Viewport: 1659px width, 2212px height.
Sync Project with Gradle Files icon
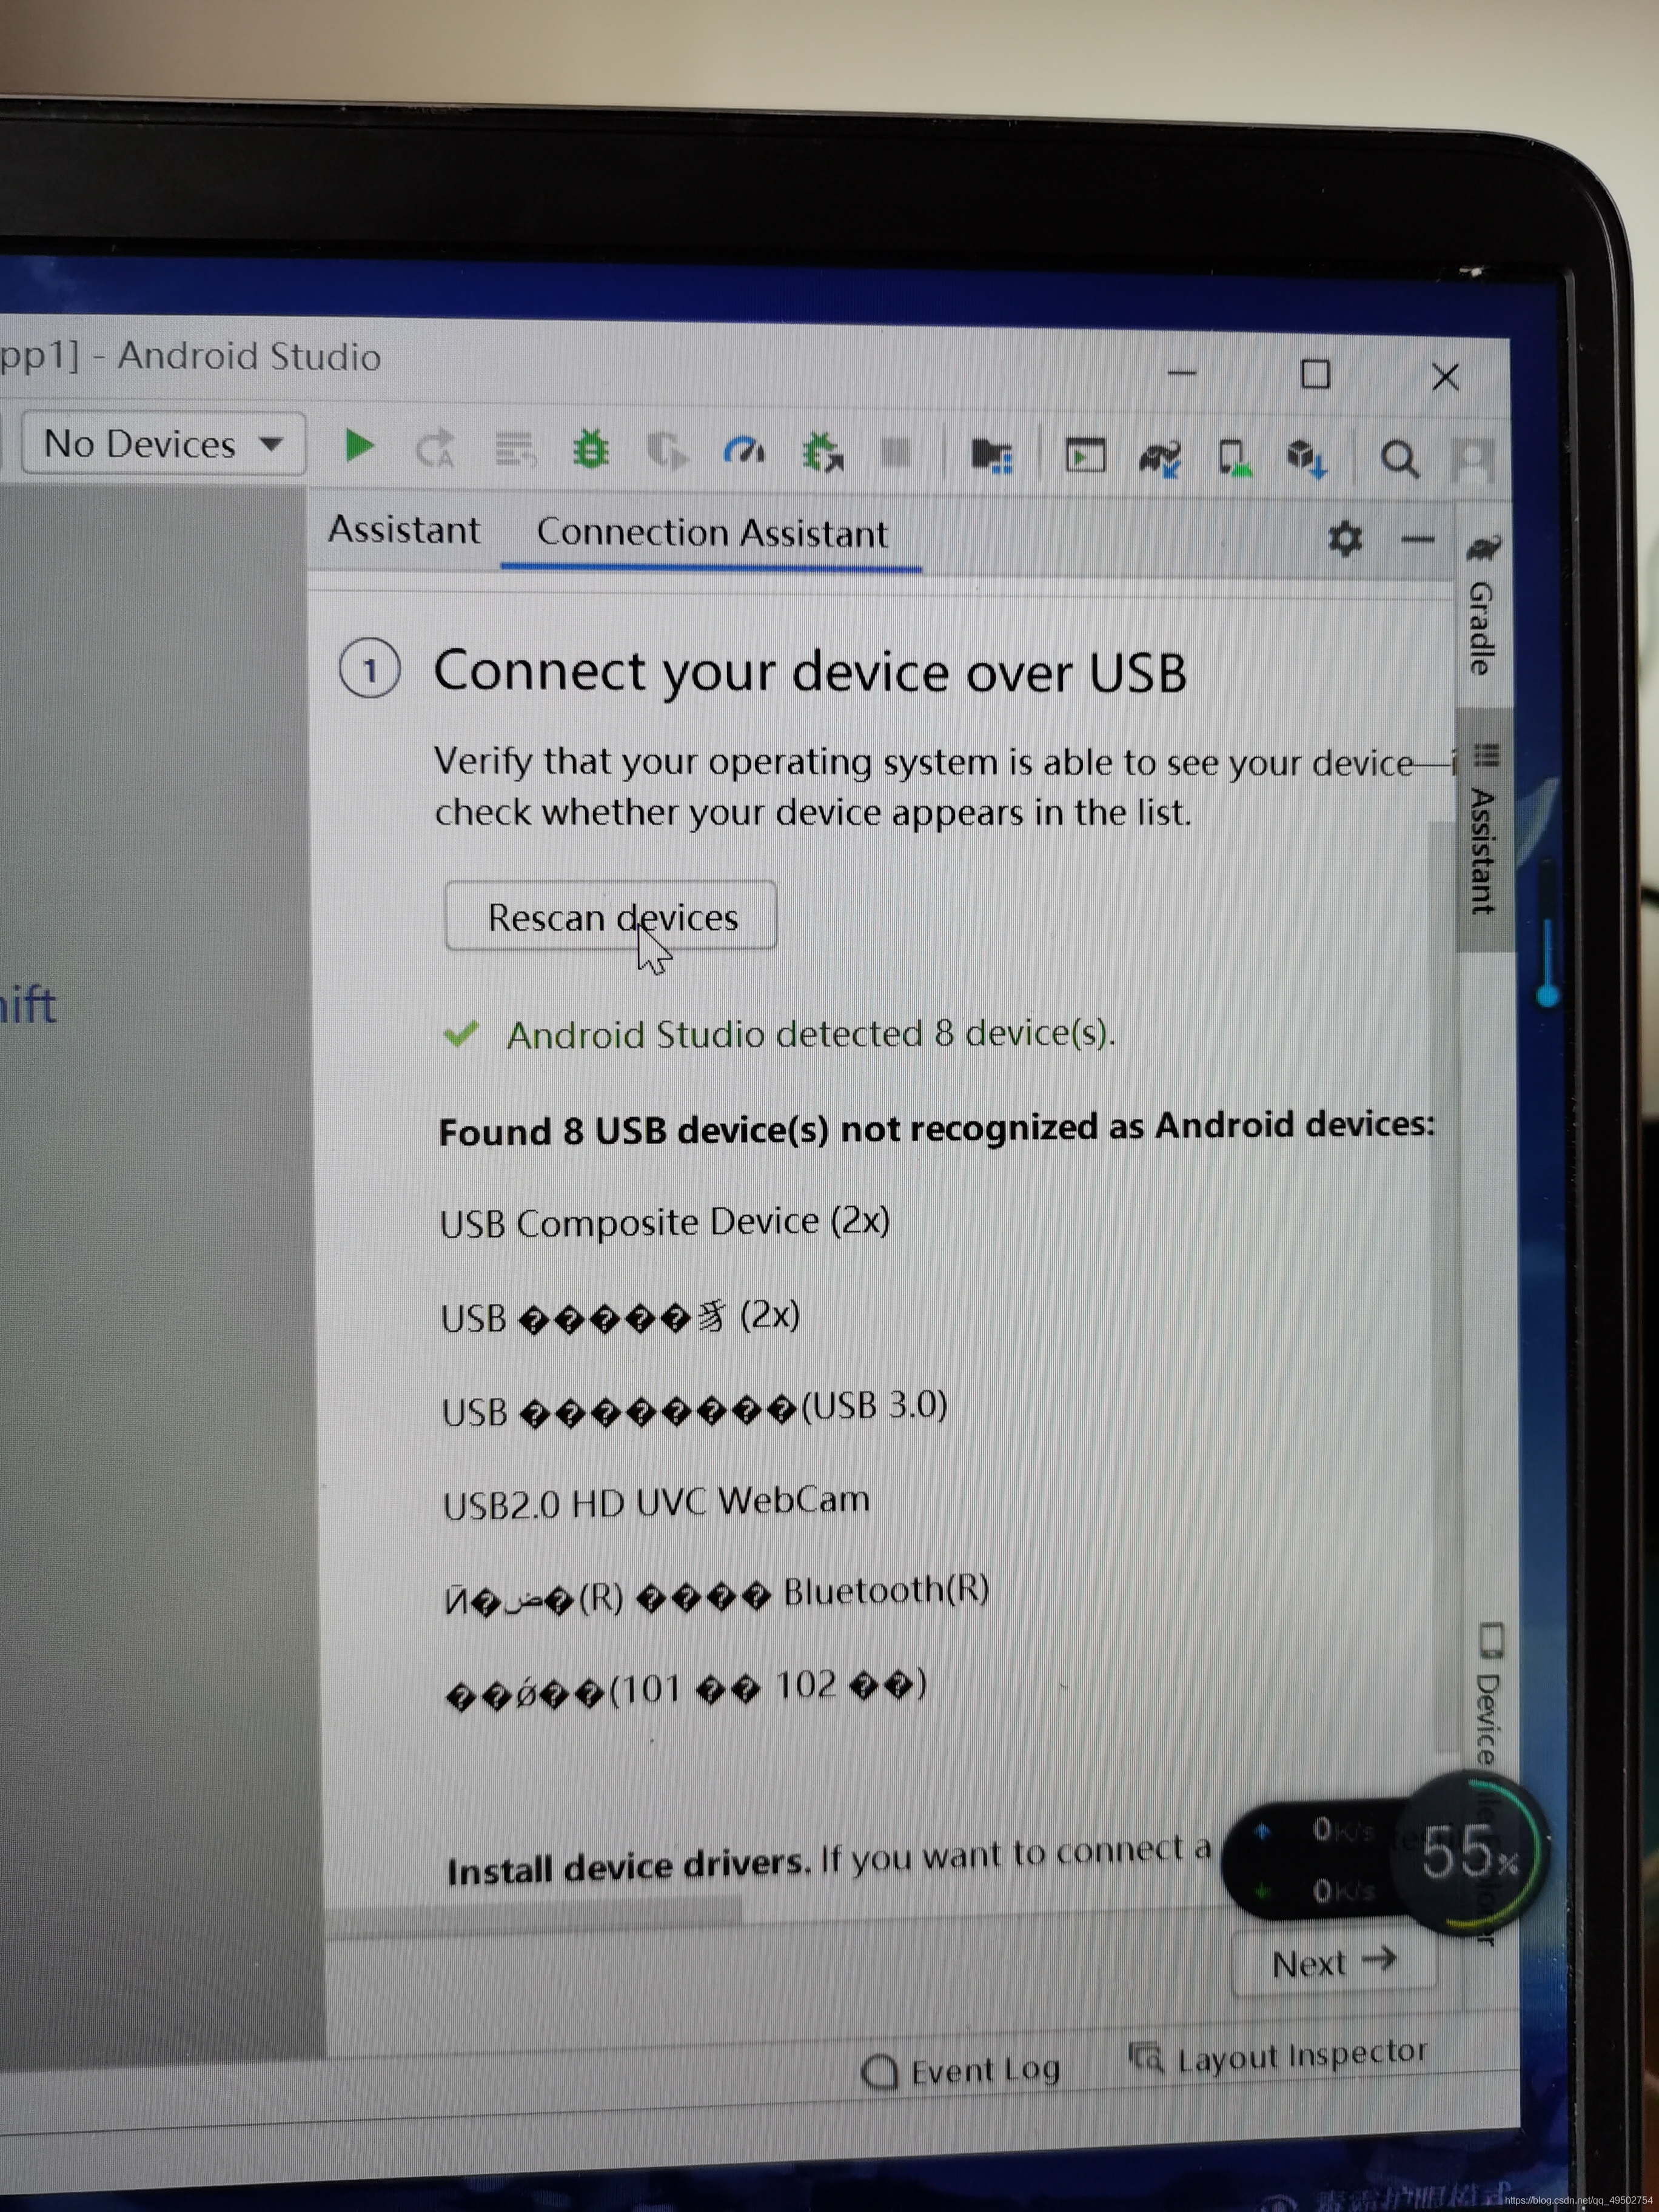point(1160,458)
